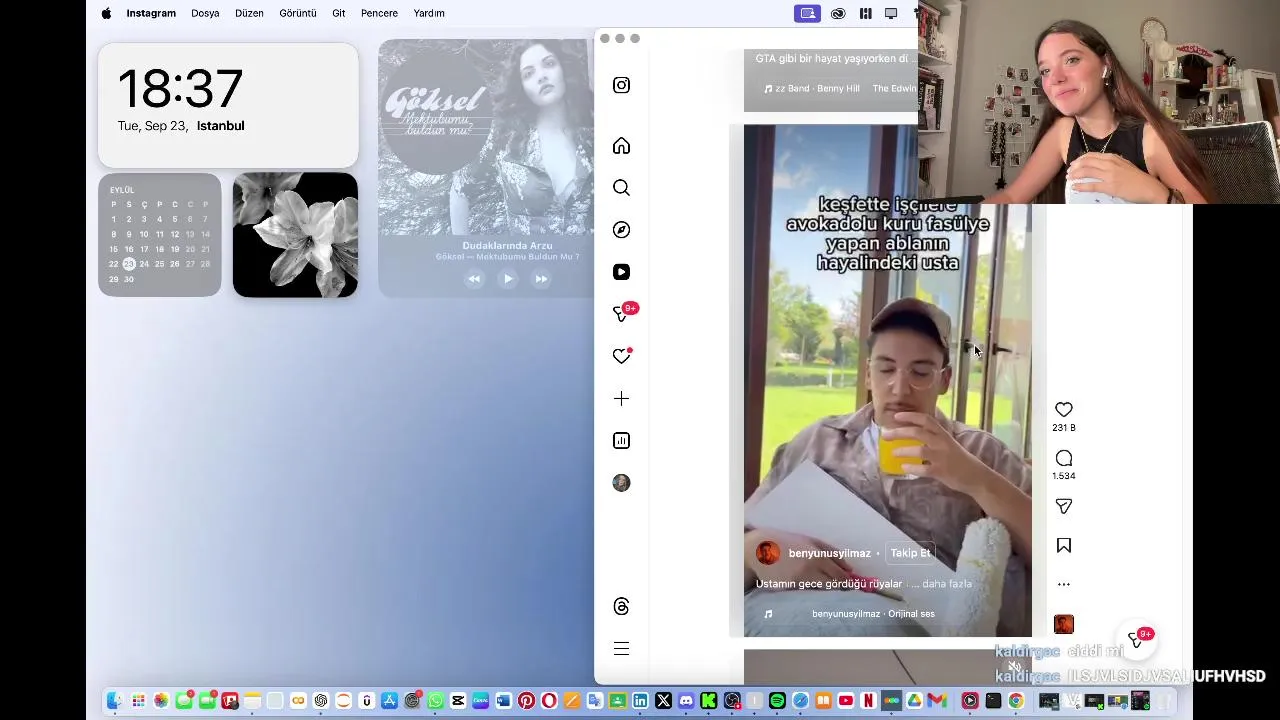1280x720 pixels.
Task: Open the Yardım menu
Action: (429, 13)
